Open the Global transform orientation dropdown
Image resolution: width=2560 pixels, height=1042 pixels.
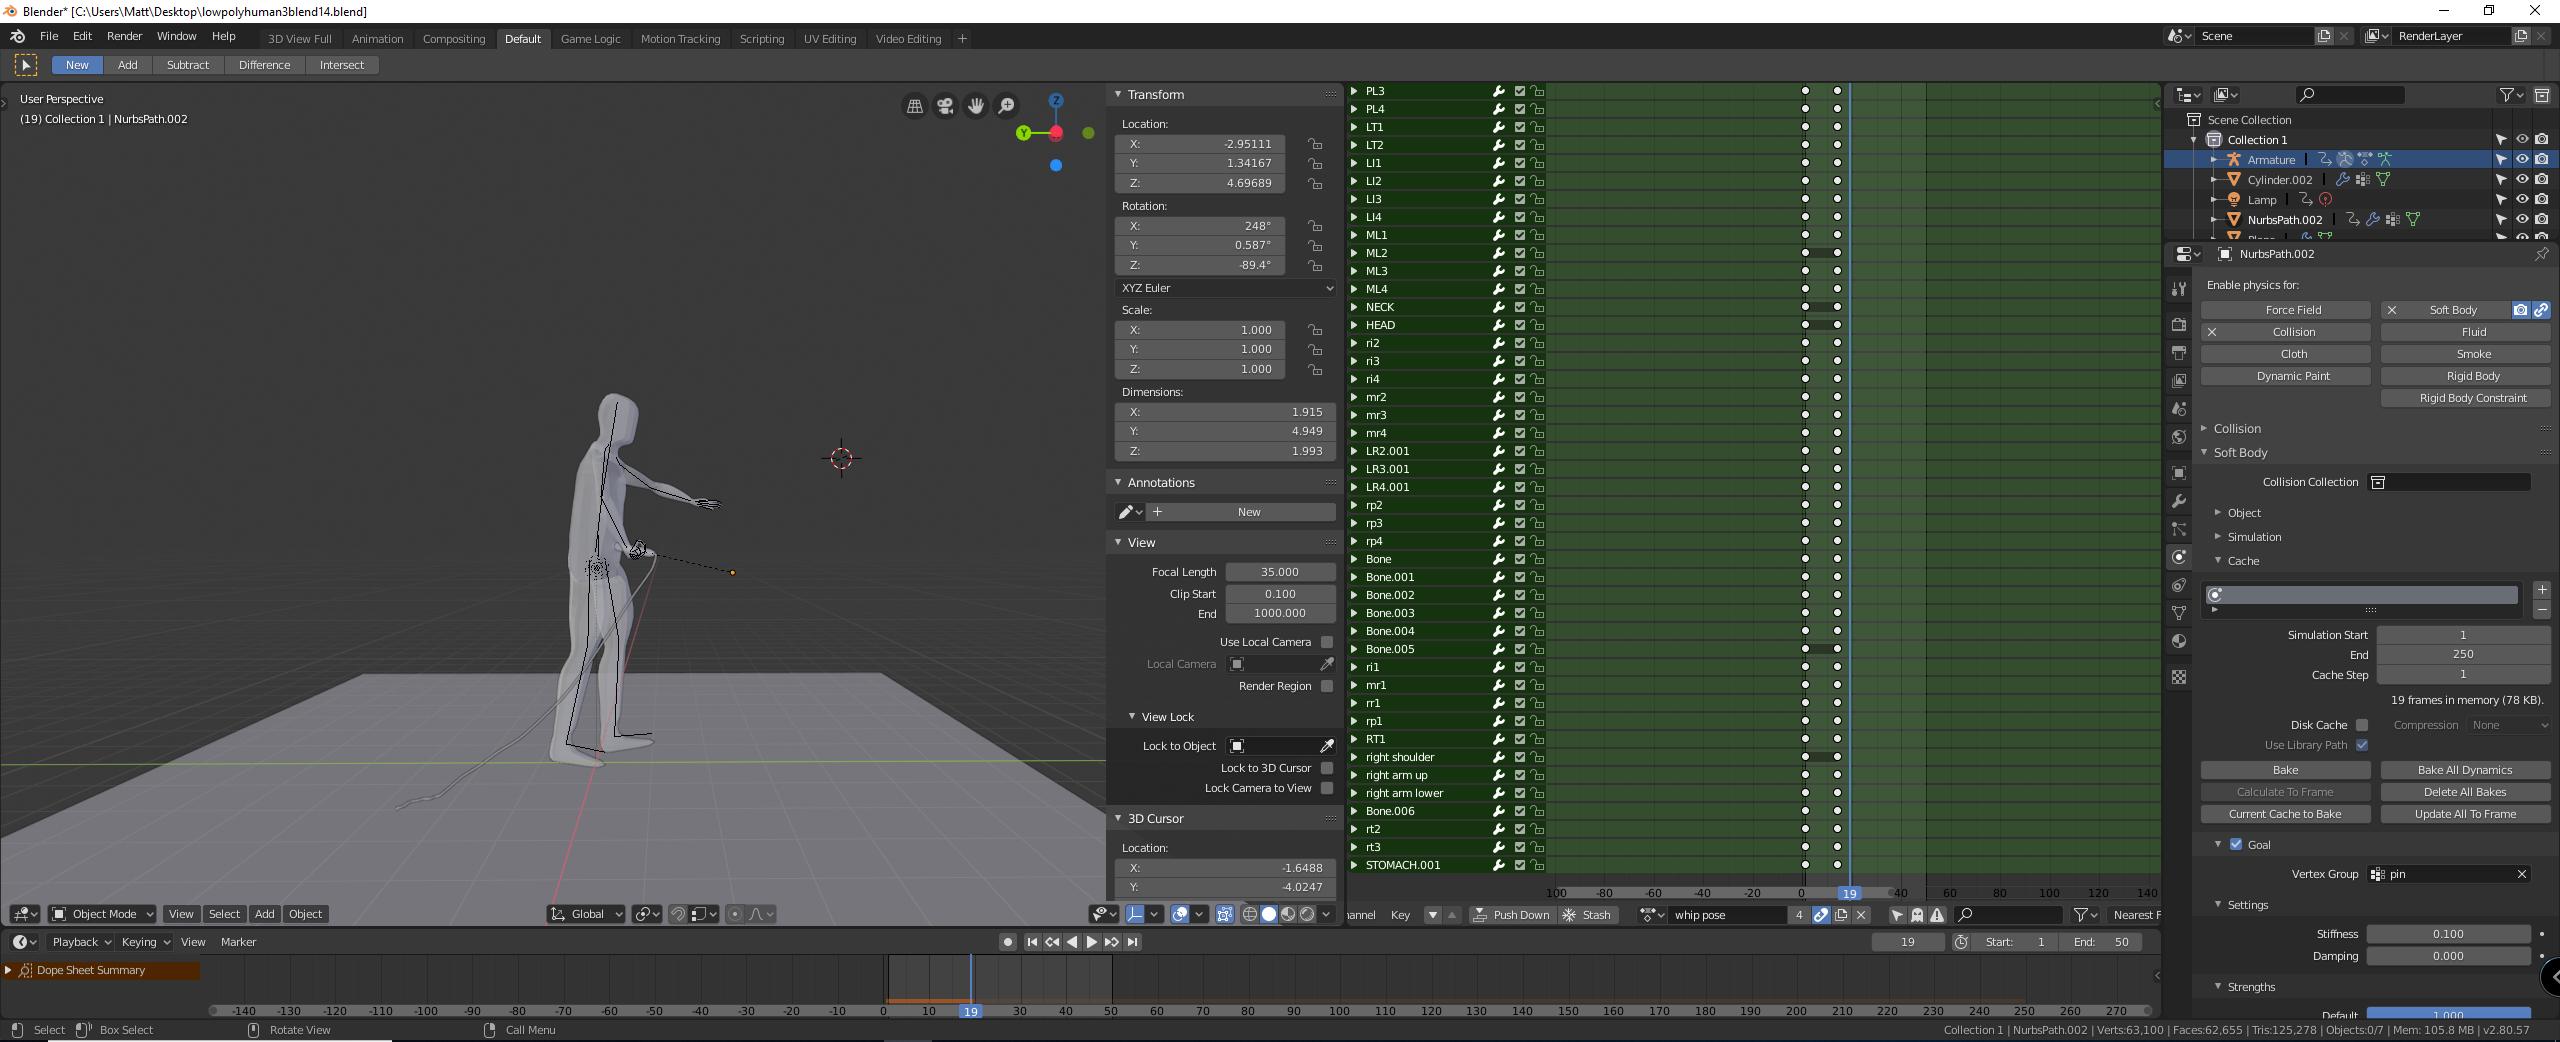click(586, 914)
